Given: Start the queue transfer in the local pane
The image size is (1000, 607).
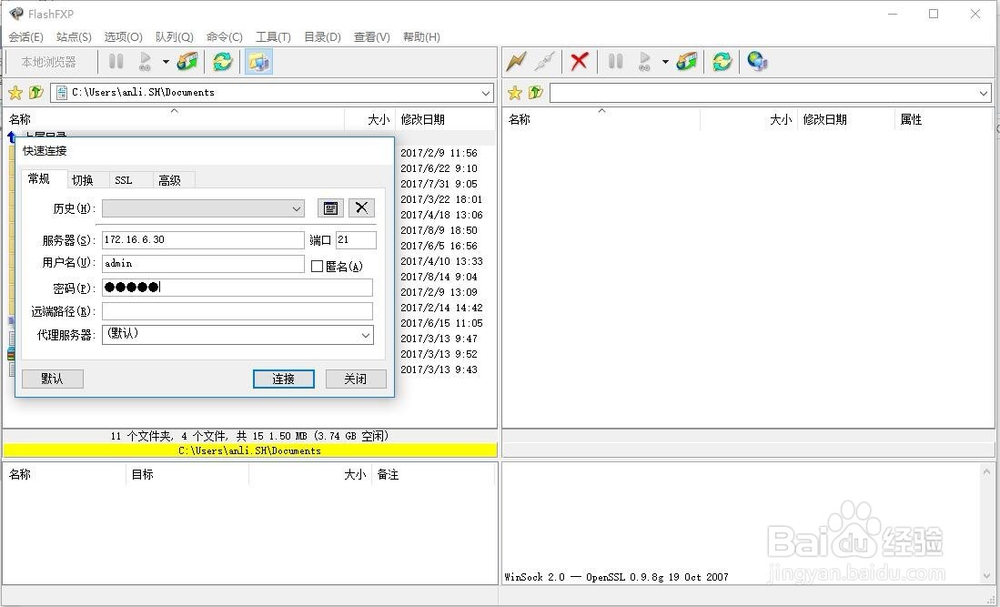Looking at the screenshot, I should tap(145, 62).
